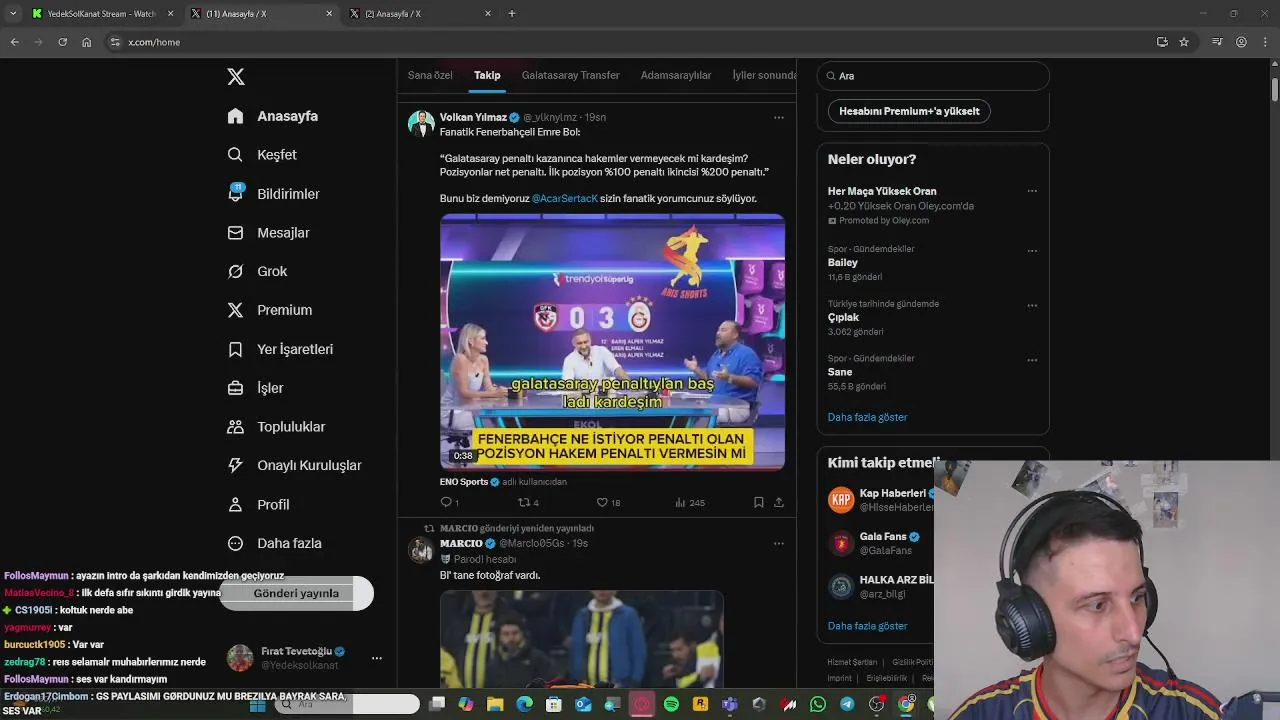Open Bailey trending topic
Screen dimensions: 1280x720
843,263
